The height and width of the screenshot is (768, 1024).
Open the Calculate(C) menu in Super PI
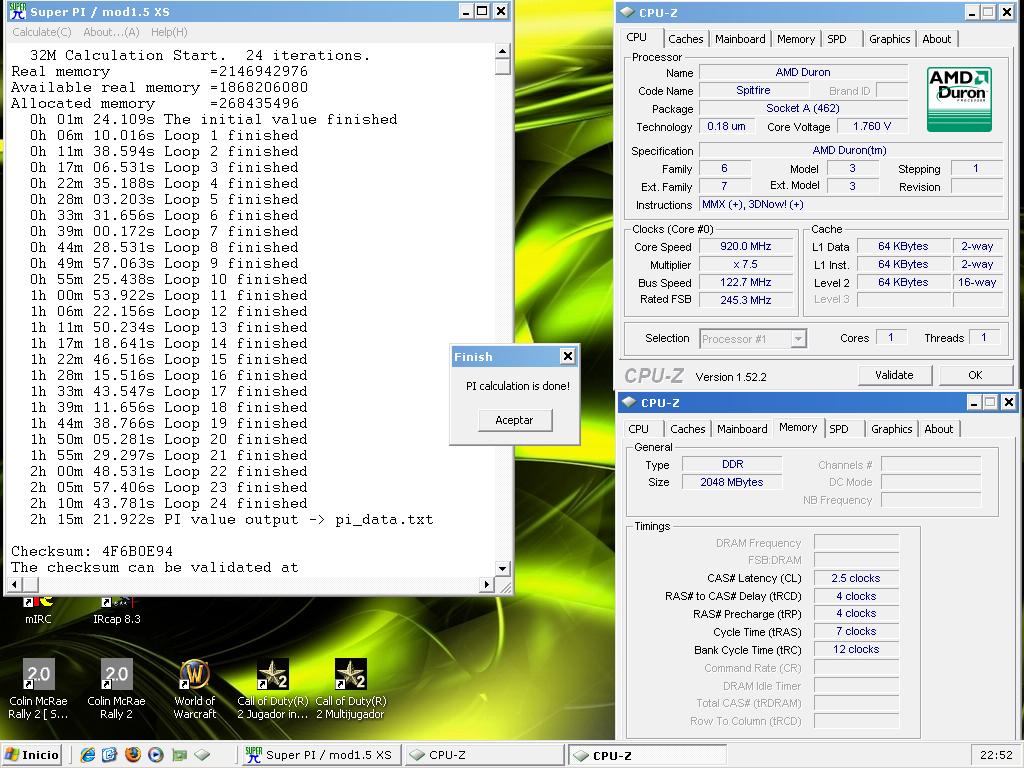pyautogui.click(x=42, y=32)
